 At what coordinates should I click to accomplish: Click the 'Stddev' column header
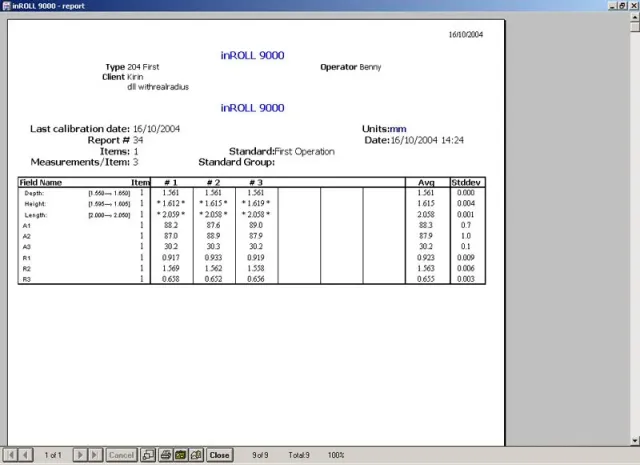(466, 182)
